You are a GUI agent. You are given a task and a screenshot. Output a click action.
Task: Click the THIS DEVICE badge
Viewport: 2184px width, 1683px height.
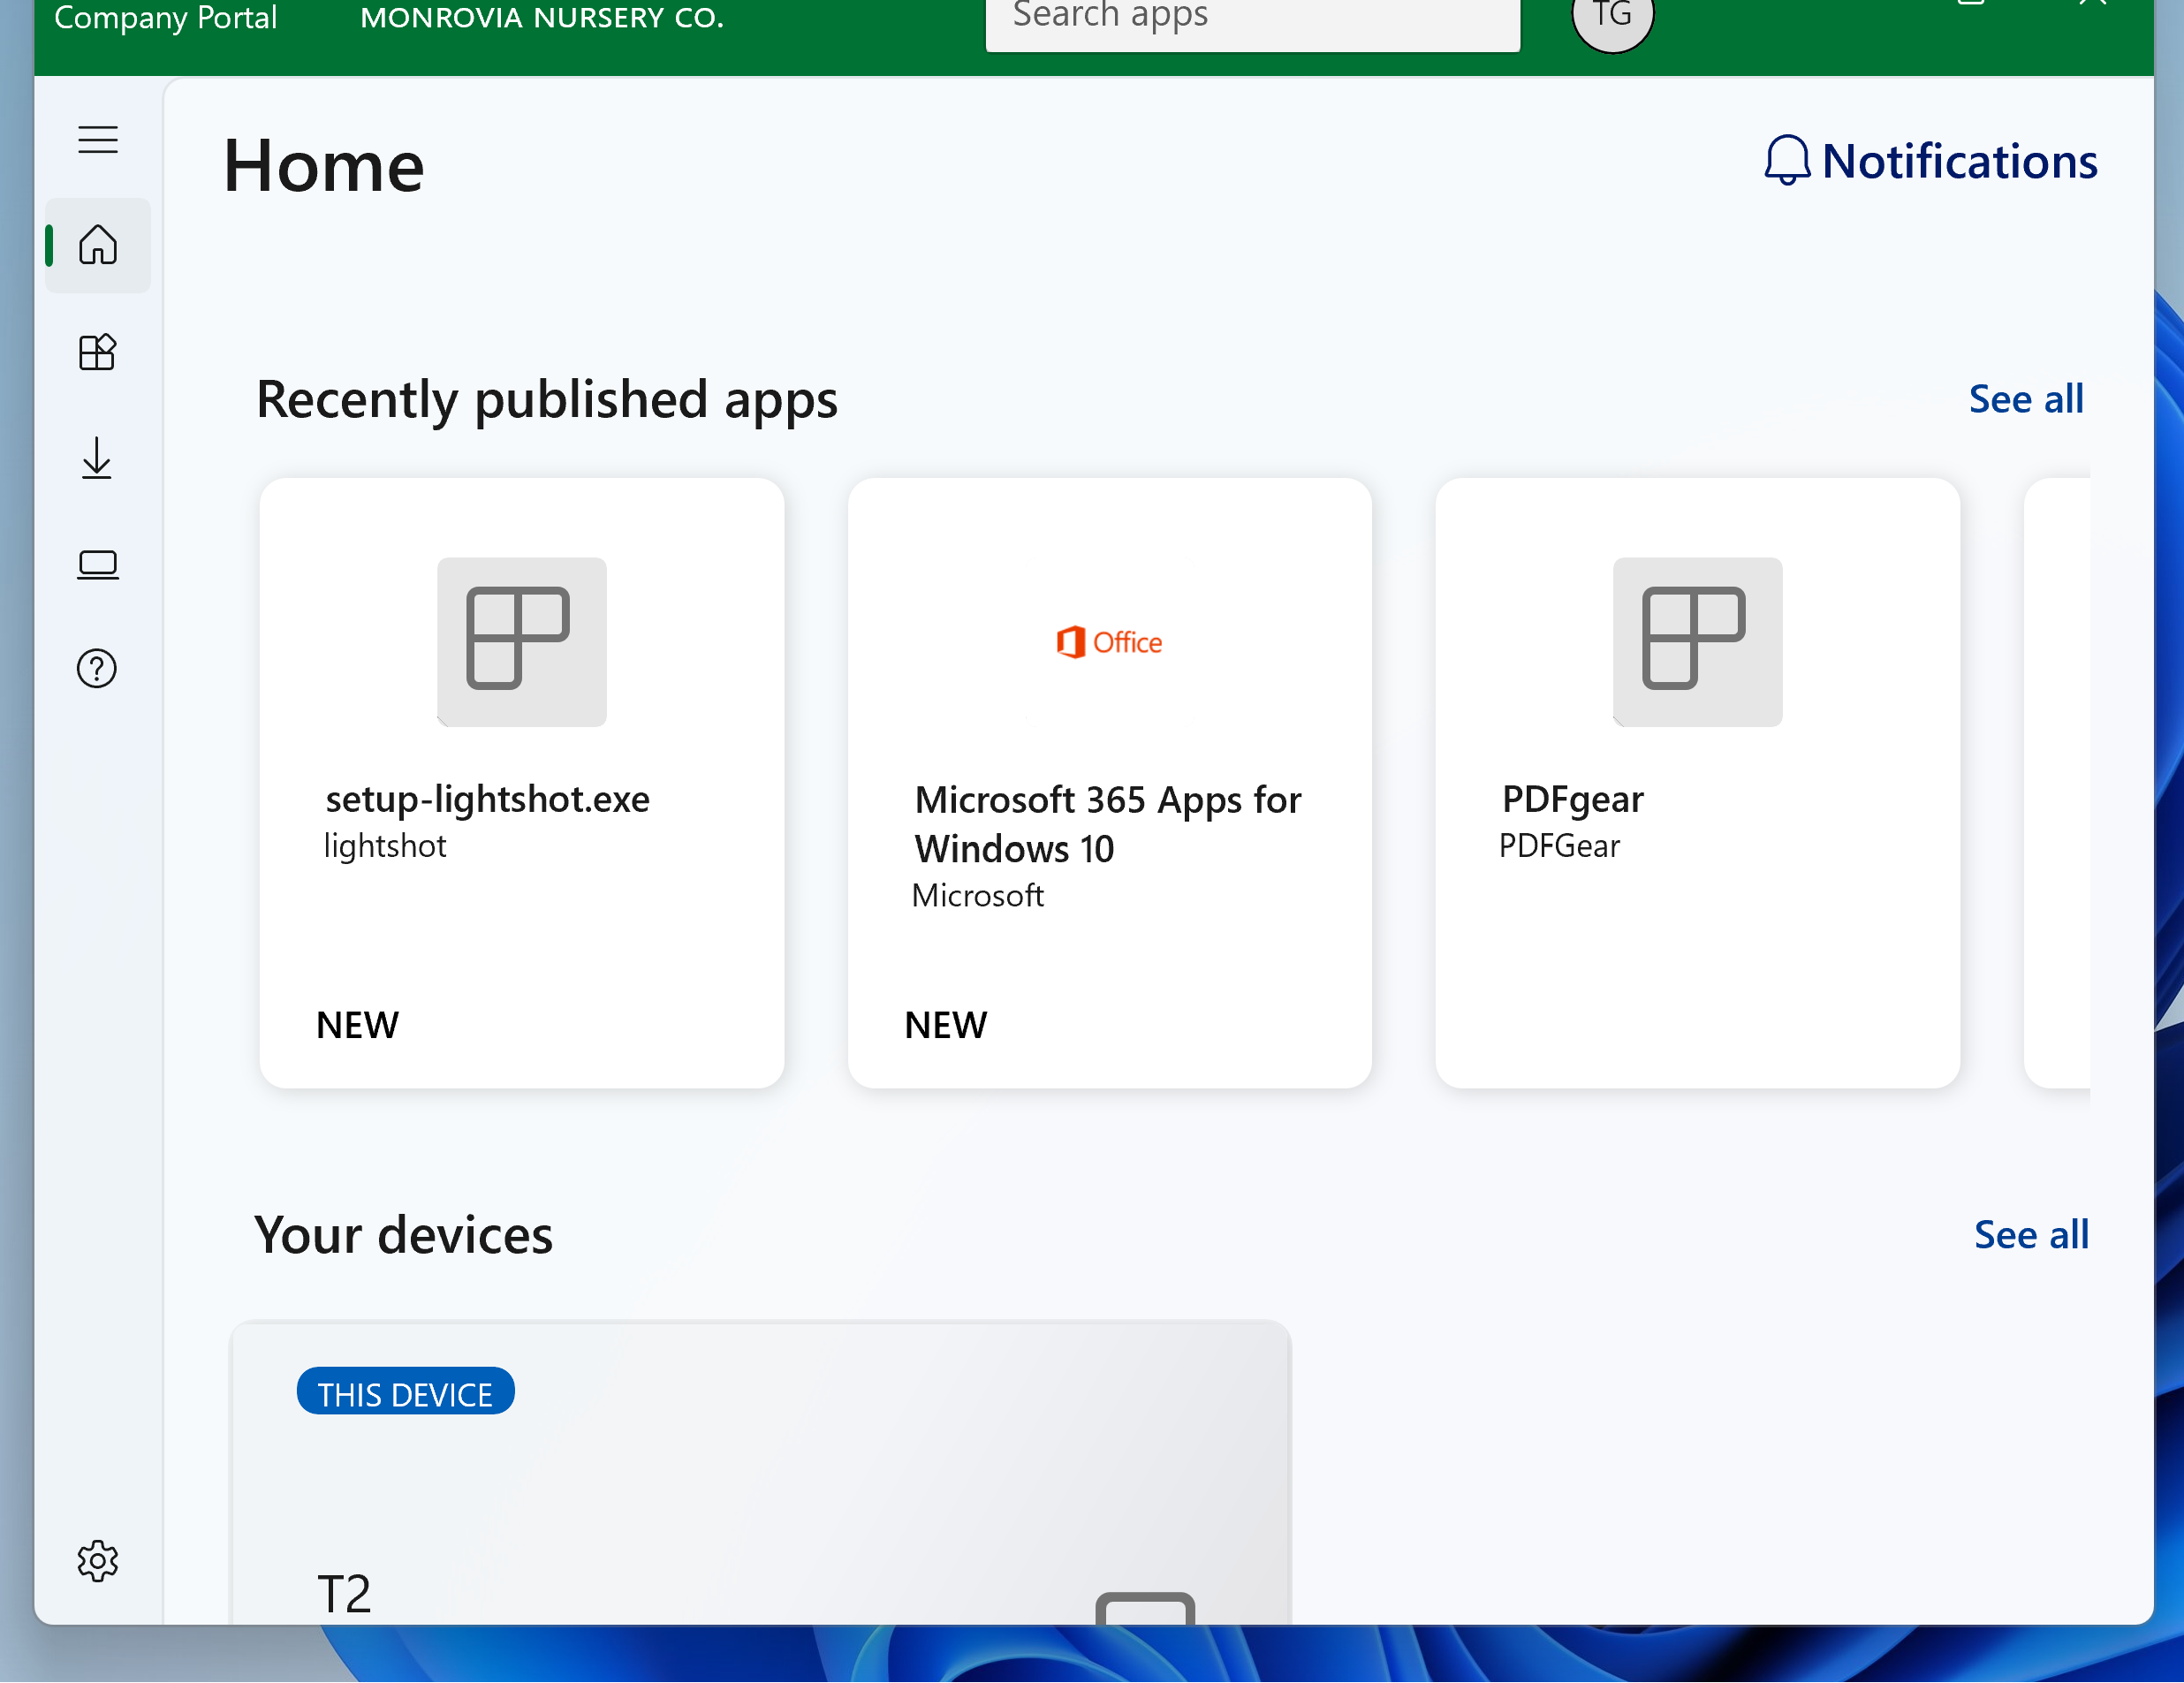[405, 1392]
